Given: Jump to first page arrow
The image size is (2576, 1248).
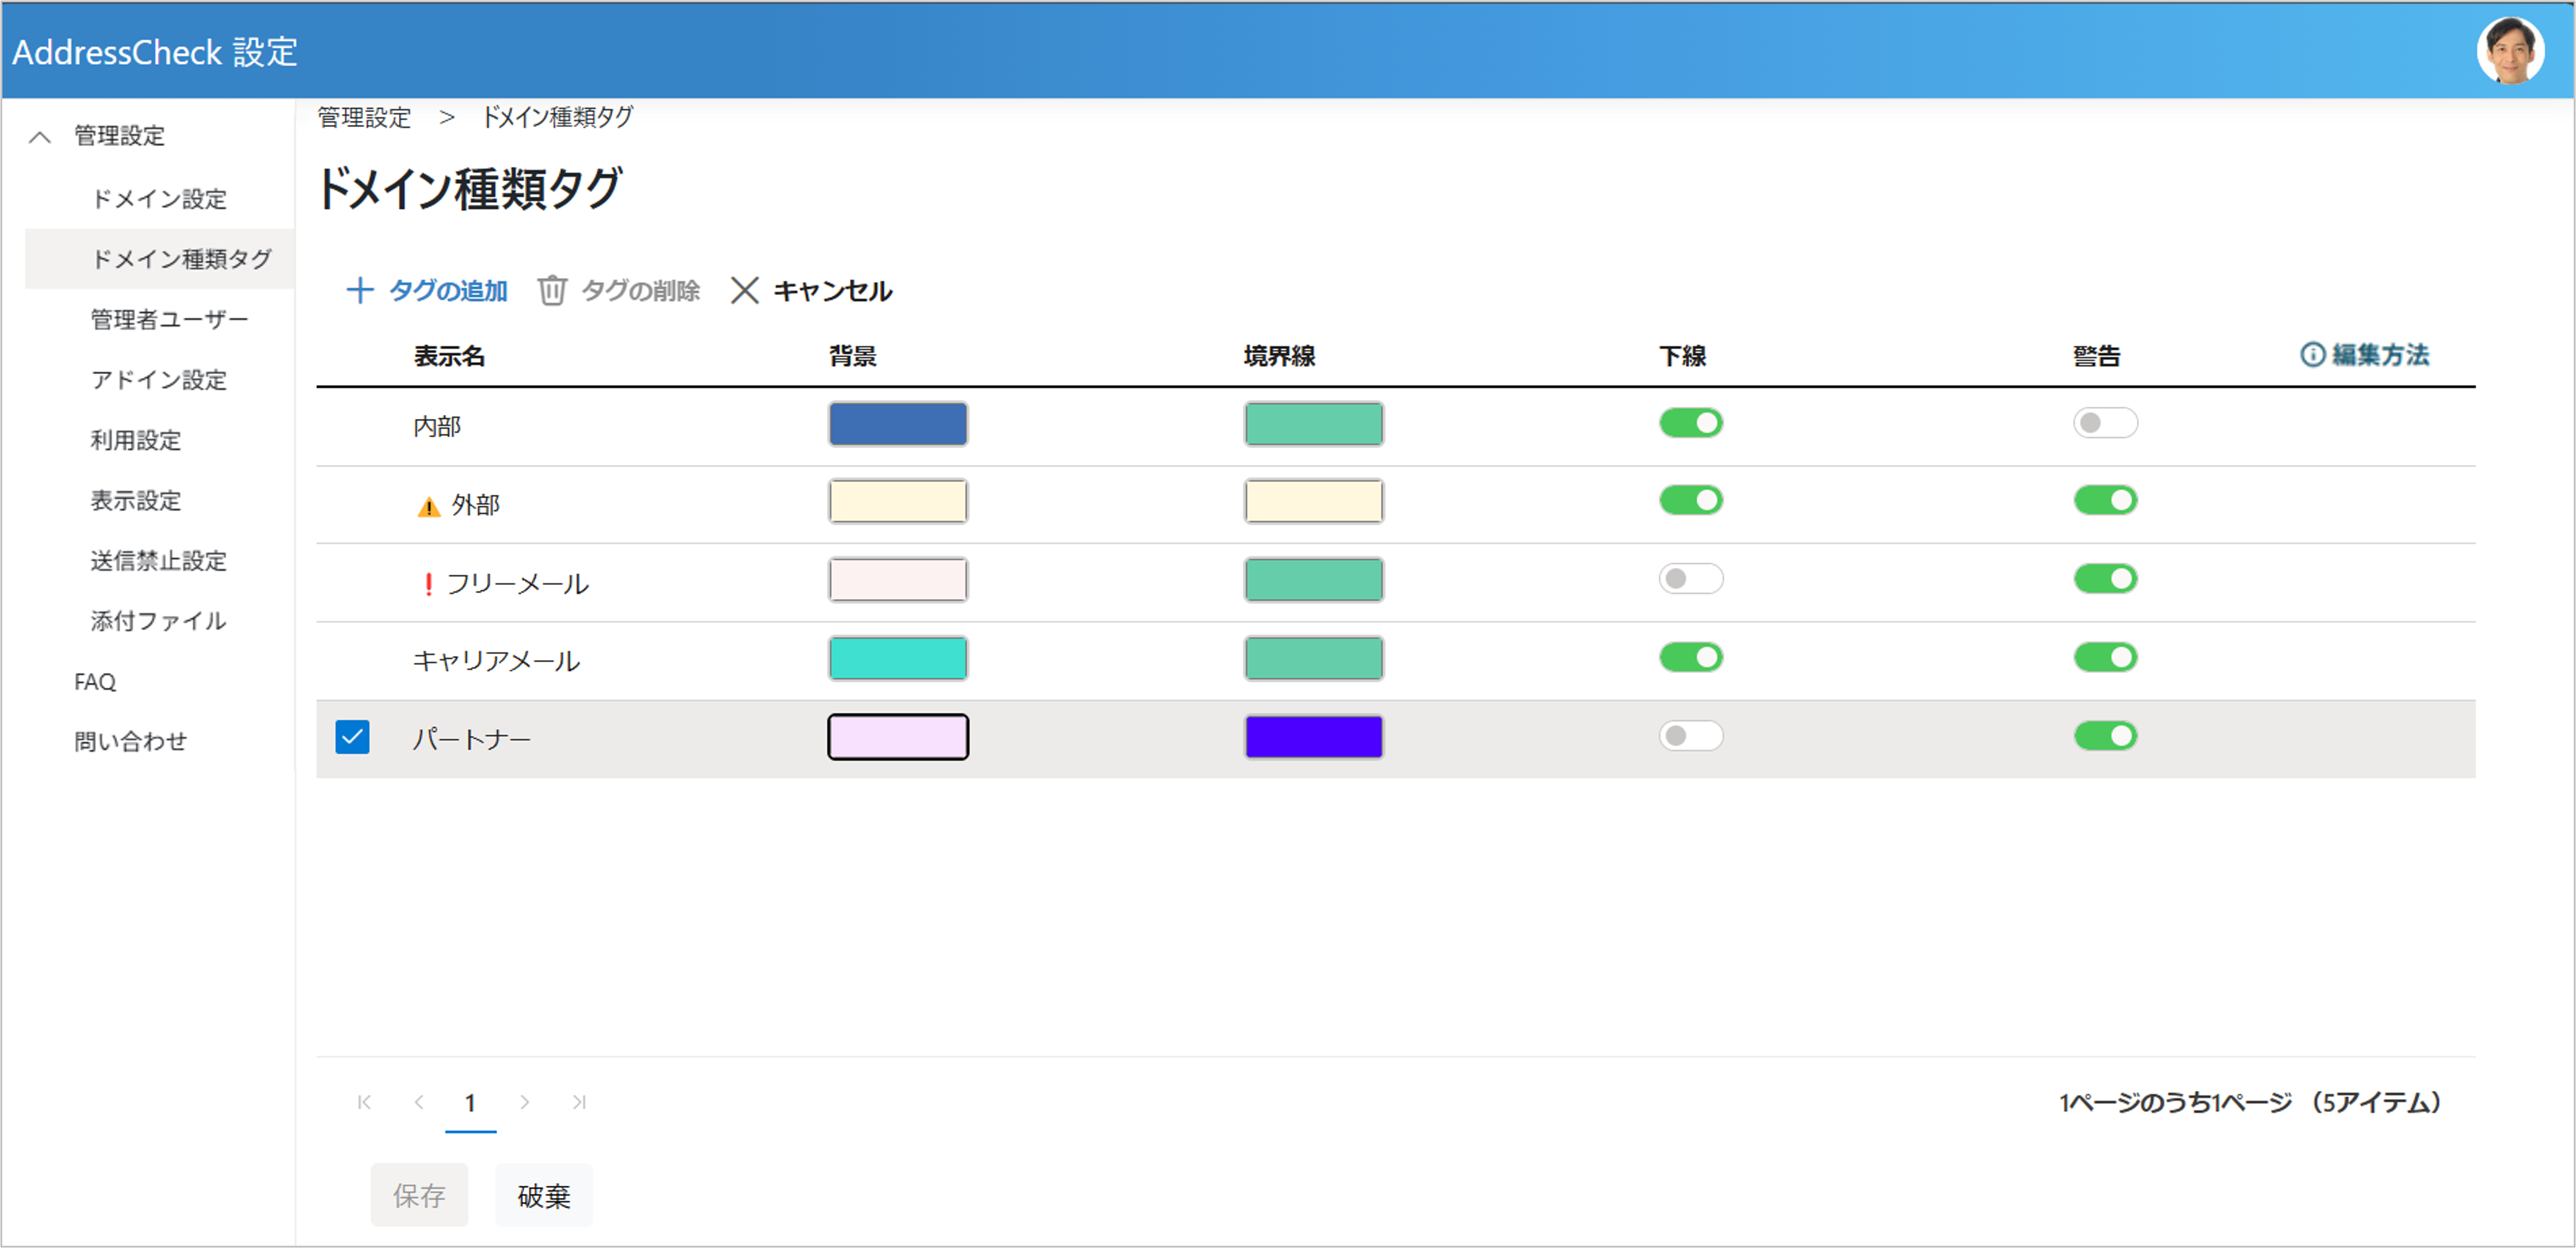Looking at the screenshot, I should point(364,1102).
